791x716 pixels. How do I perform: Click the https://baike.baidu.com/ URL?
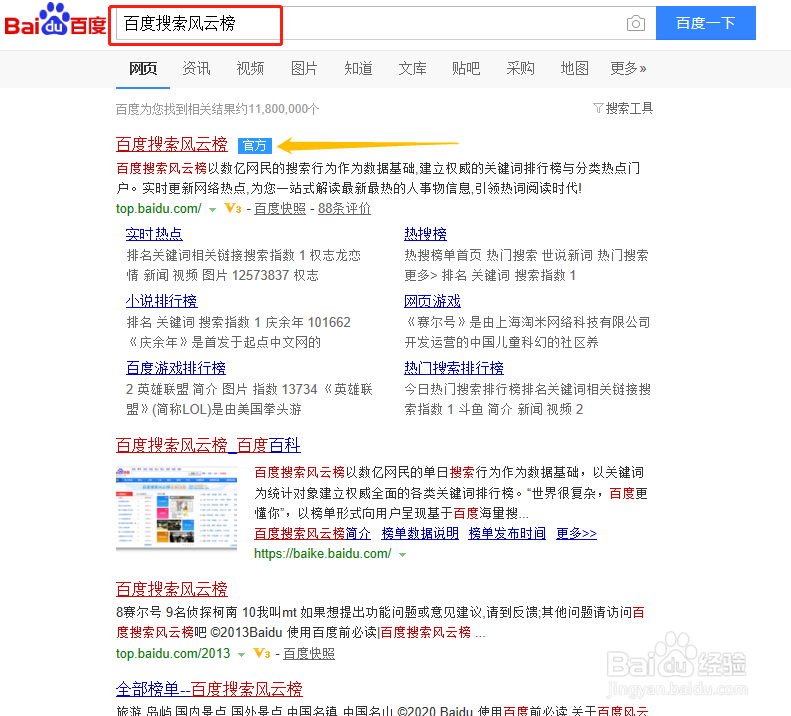323,554
